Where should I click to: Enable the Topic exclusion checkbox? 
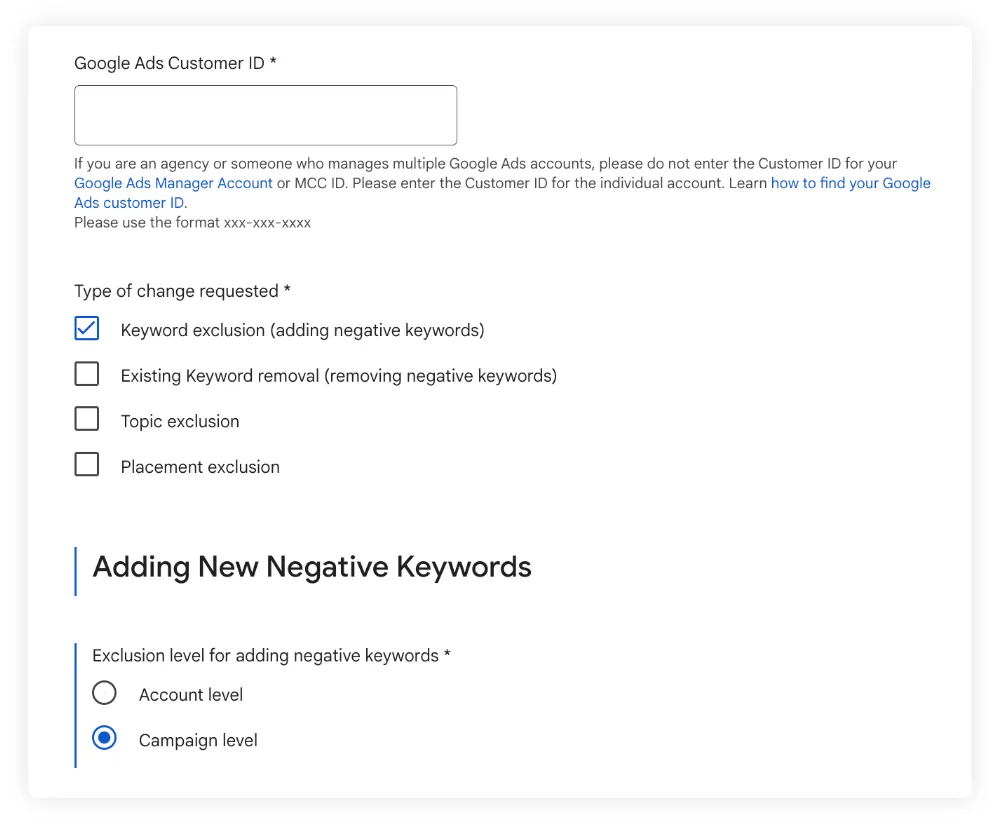[86, 419]
